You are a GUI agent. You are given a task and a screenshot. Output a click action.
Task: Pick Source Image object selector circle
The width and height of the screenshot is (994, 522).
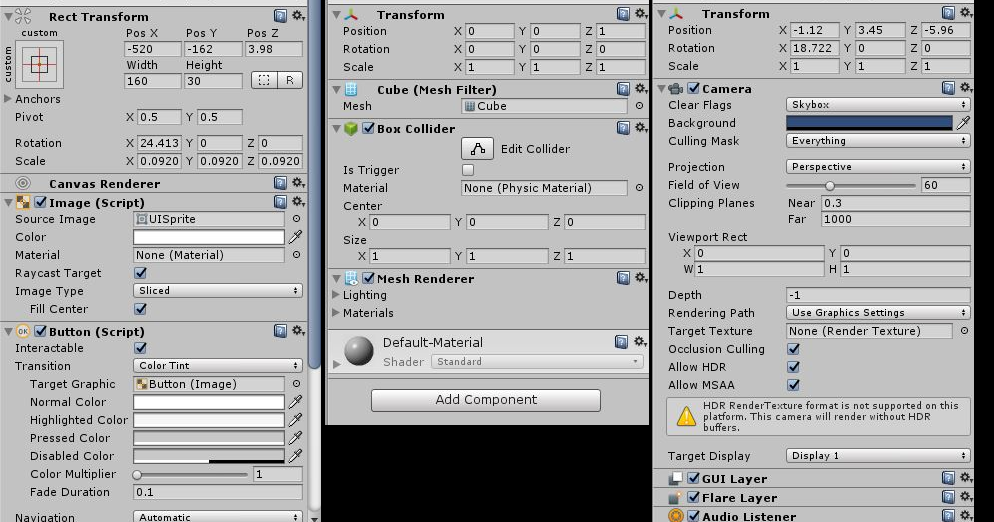296,219
